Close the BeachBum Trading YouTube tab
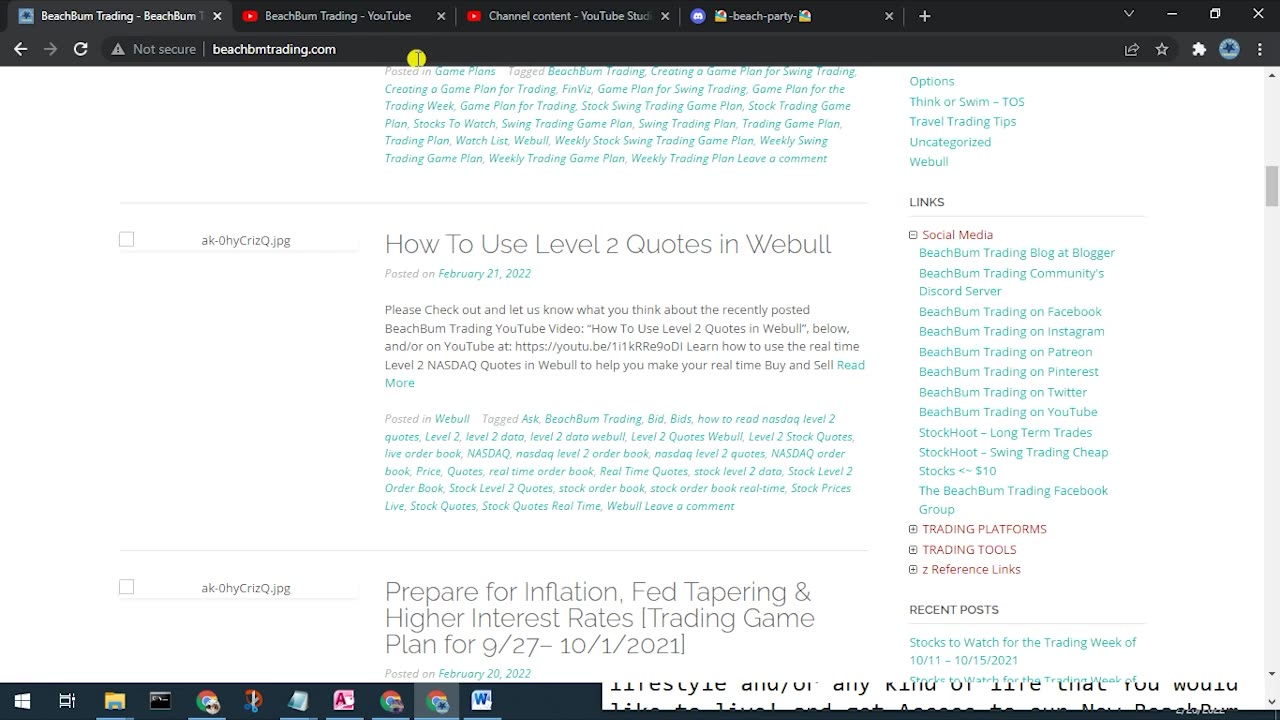The image size is (1280, 720). [x=441, y=16]
